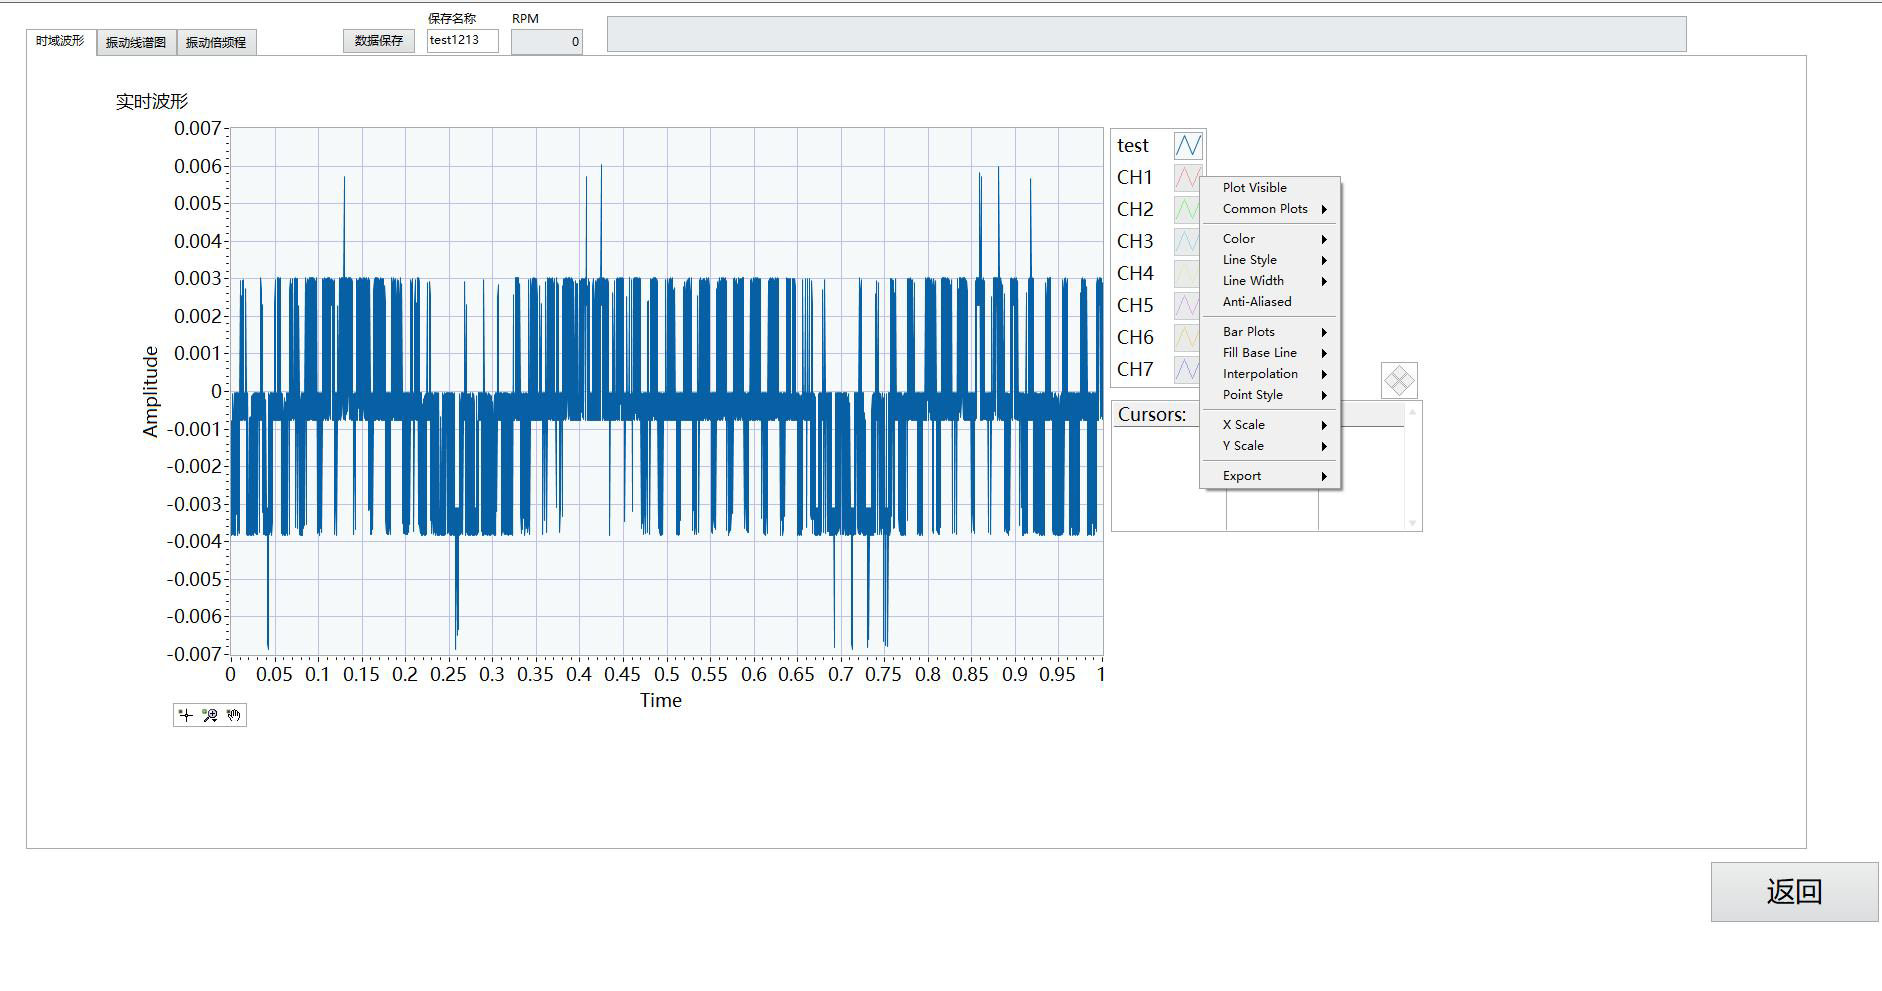This screenshot has height=991, width=1882.
Task: Click the CH2 green plot icon
Action: (x=1186, y=210)
